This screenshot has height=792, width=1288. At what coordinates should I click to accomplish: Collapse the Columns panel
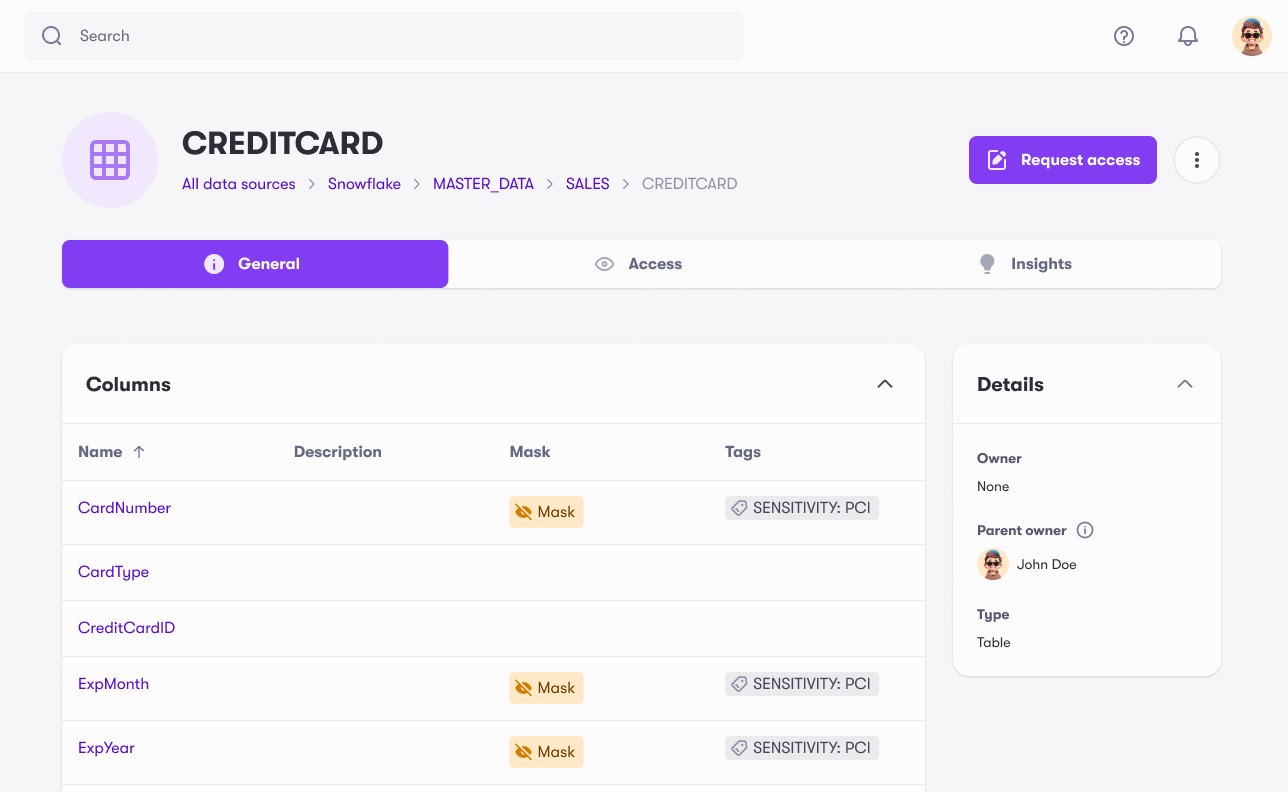pyautogui.click(x=884, y=383)
